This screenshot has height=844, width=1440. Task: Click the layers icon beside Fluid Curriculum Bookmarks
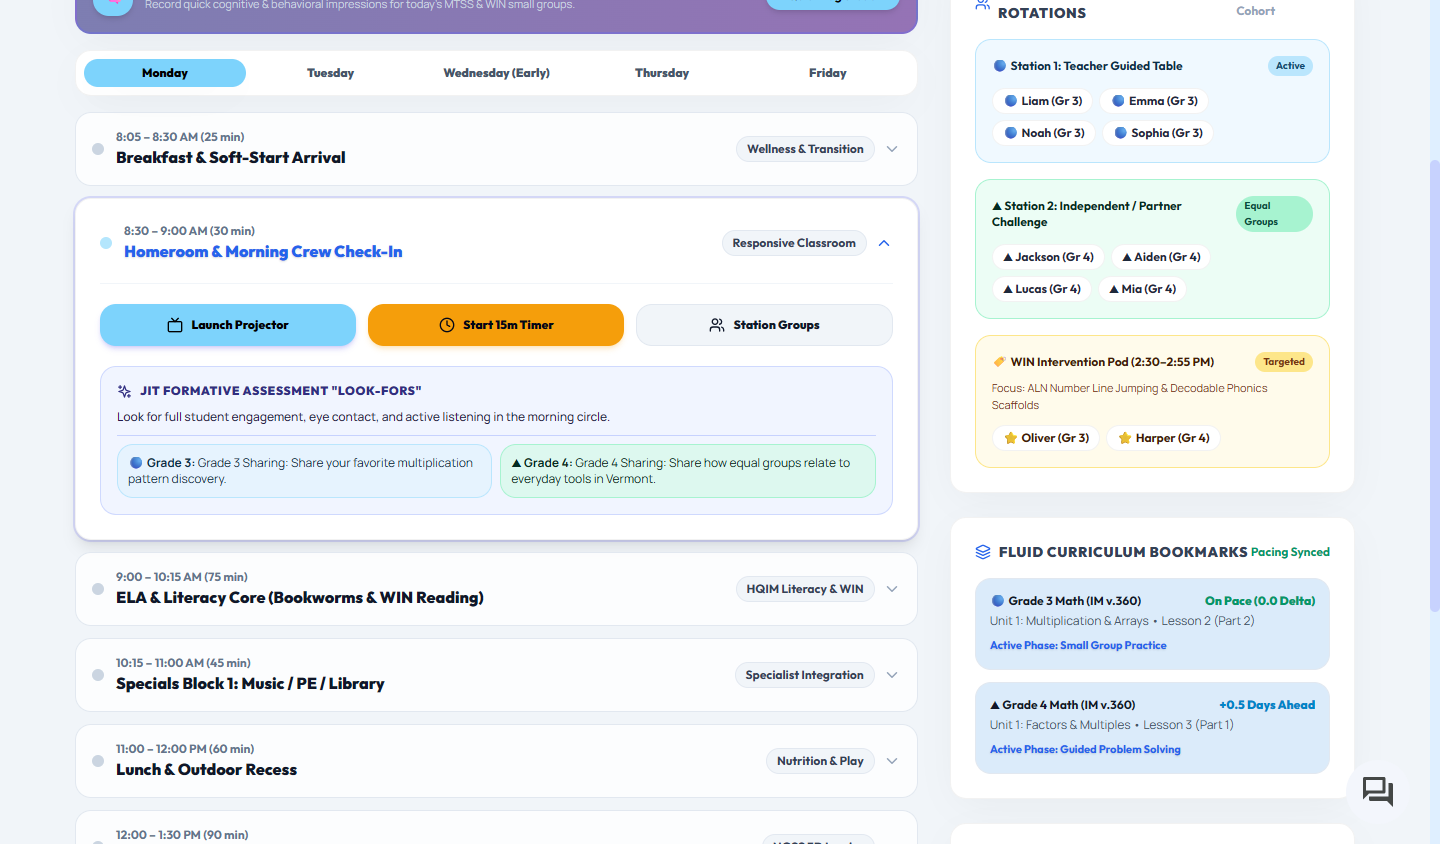click(x=983, y=552)
